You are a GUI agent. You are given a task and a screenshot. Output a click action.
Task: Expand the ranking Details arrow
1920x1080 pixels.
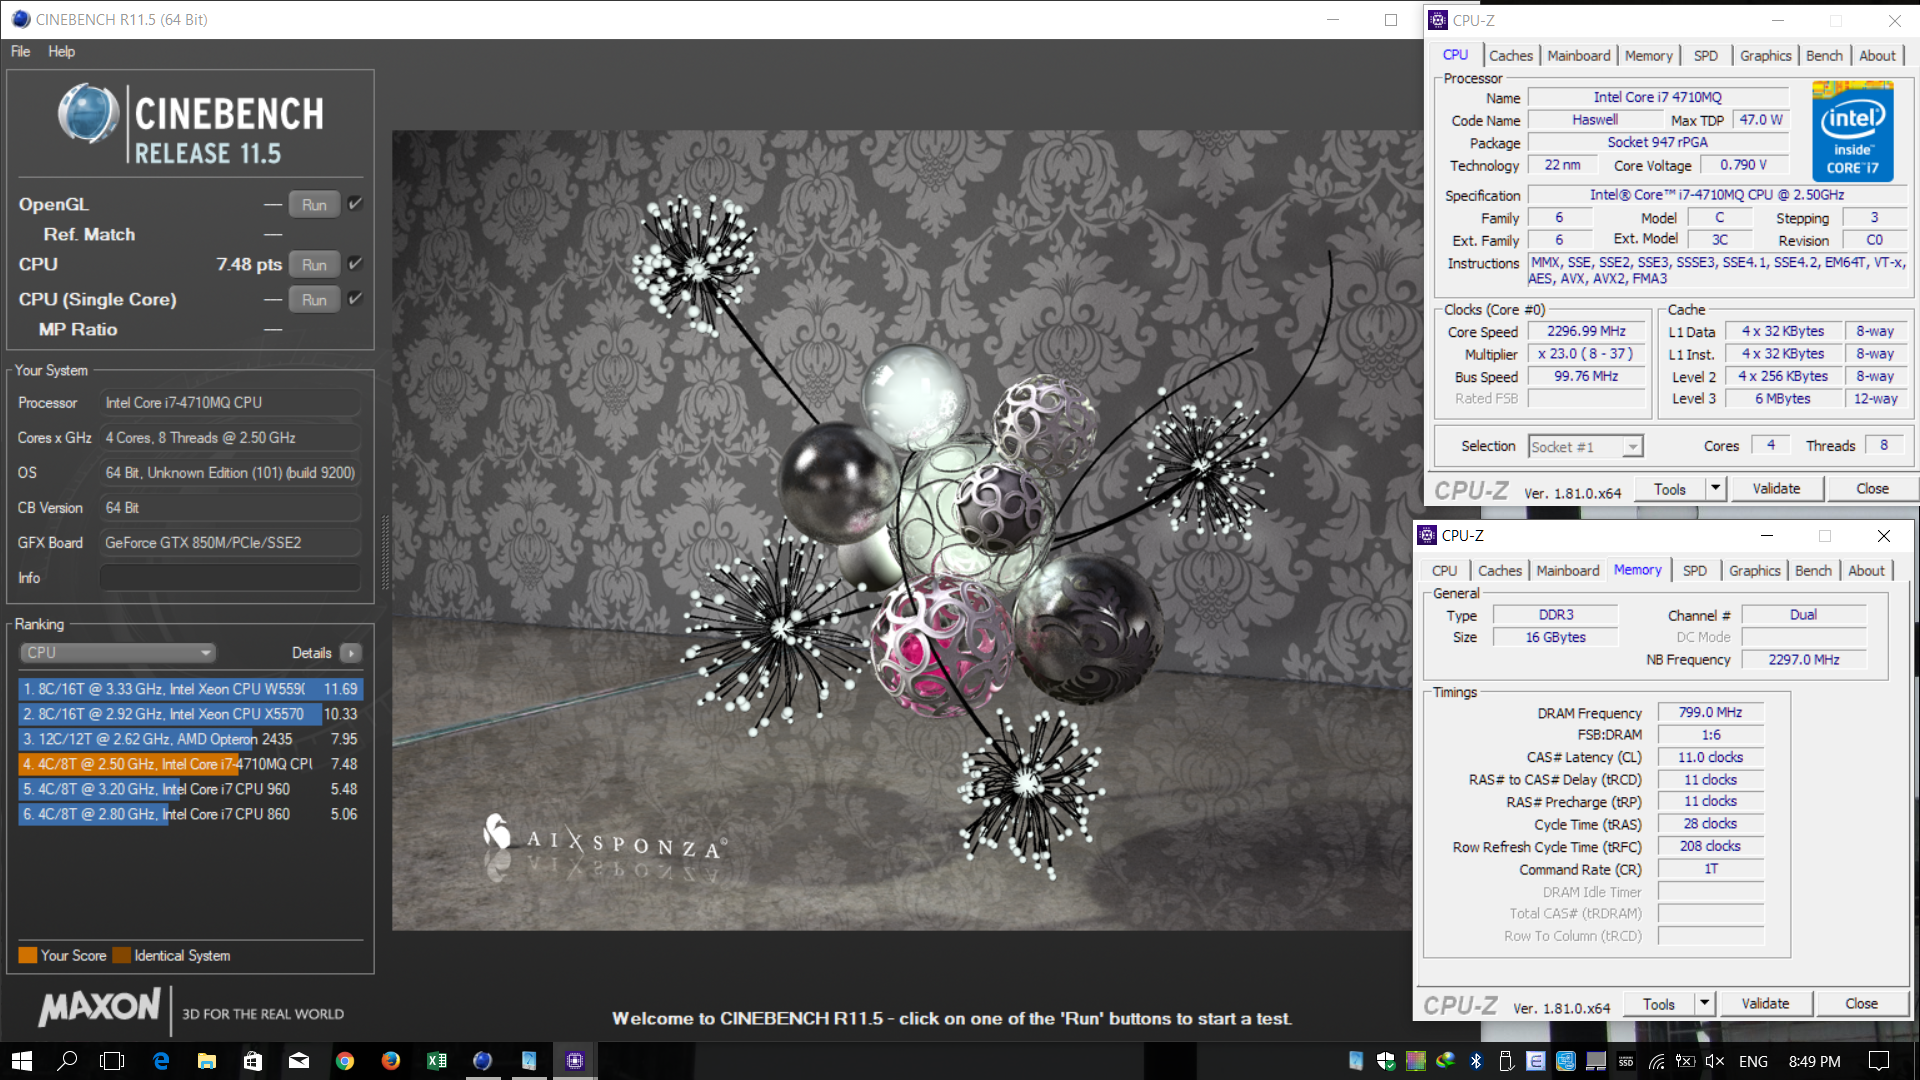pos(351,653)
